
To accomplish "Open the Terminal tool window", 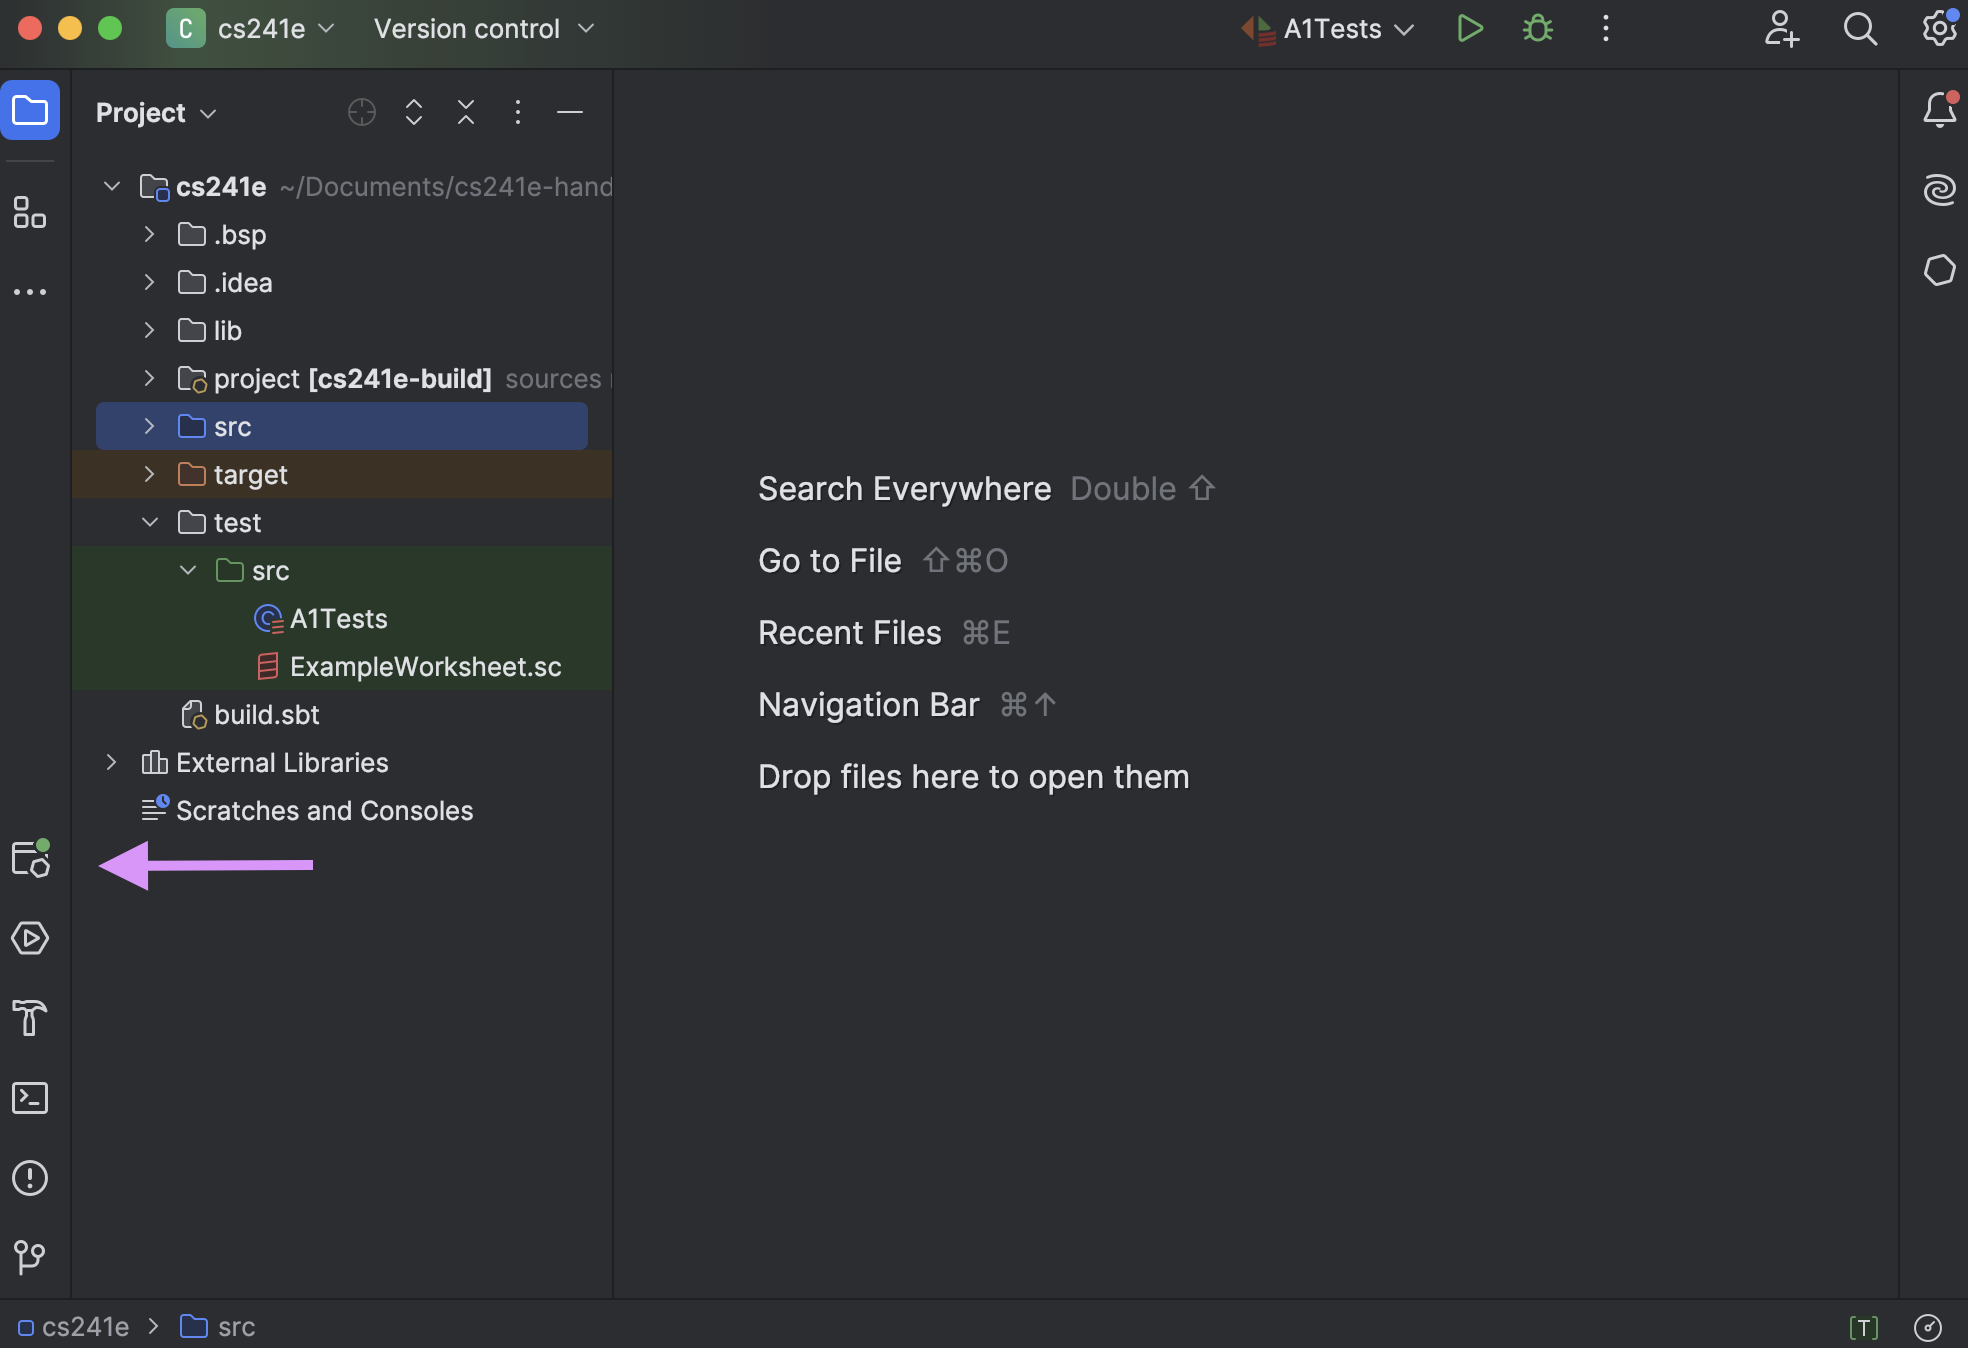I will [x=29, y=1098].
